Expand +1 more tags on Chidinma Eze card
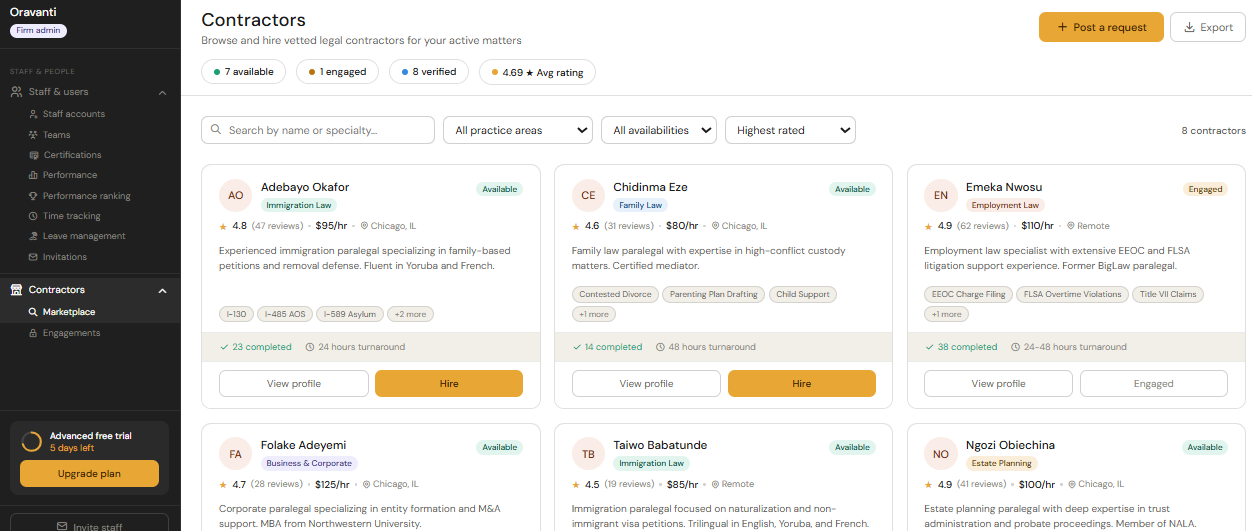Image resolution: width=1252 pixels, height=531 pixels. click(x=593, y=314)
